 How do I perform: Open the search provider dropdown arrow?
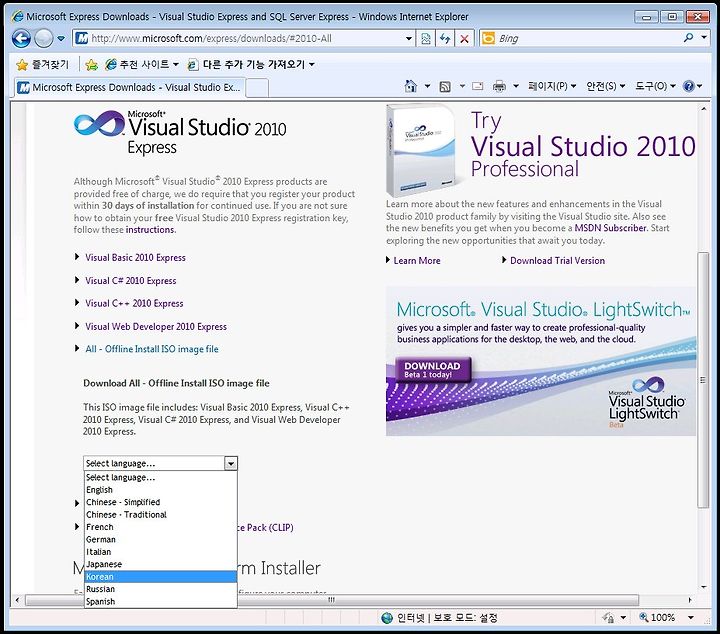click(x=704, y=38)
